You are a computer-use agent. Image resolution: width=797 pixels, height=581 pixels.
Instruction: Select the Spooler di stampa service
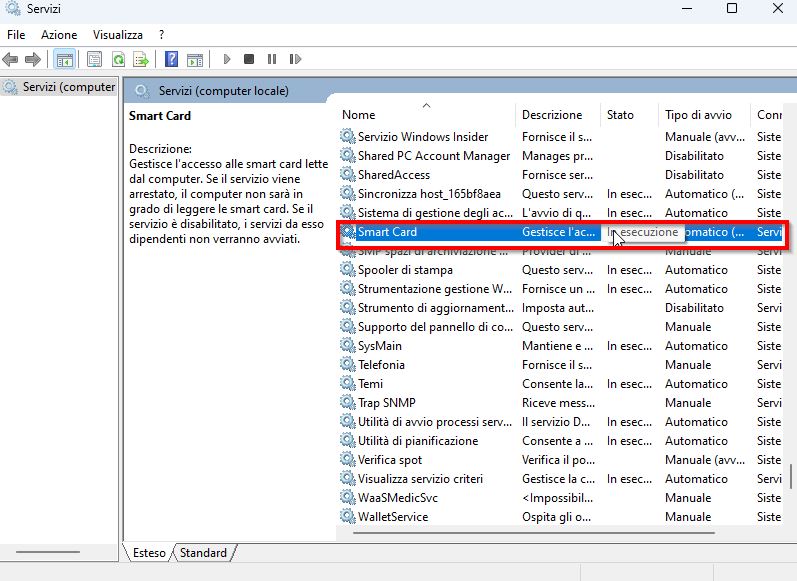[405, 270]
